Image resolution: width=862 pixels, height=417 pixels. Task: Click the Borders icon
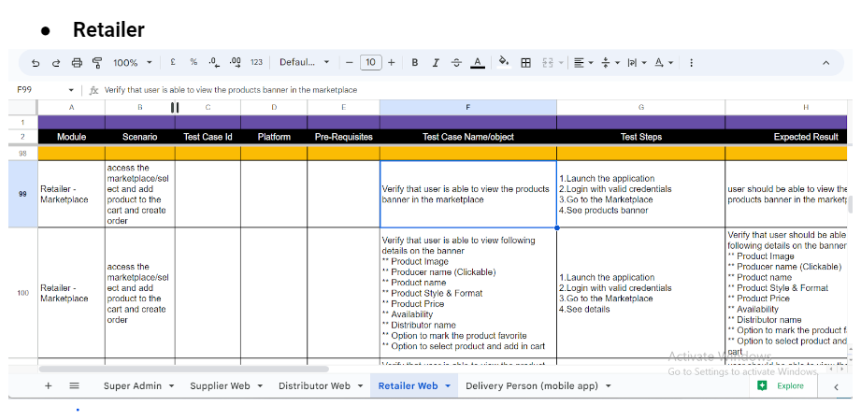(x=526, y=62)
